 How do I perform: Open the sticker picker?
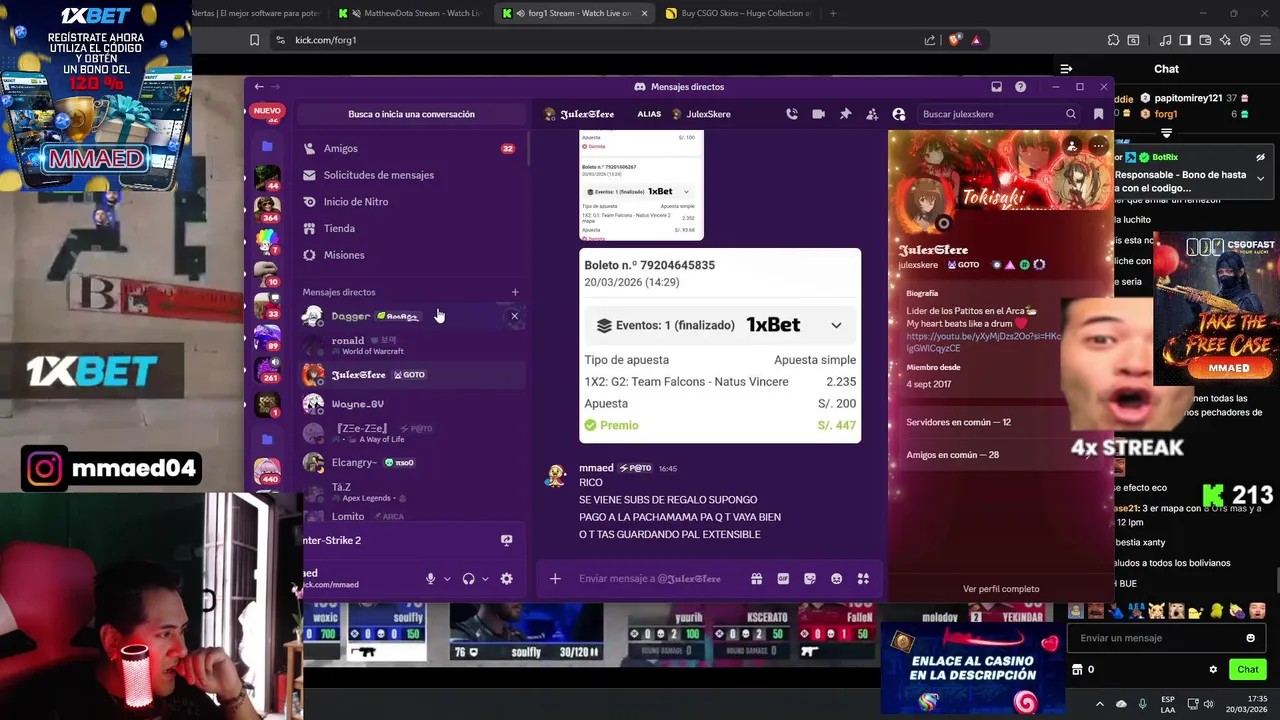tap(810, 578)
